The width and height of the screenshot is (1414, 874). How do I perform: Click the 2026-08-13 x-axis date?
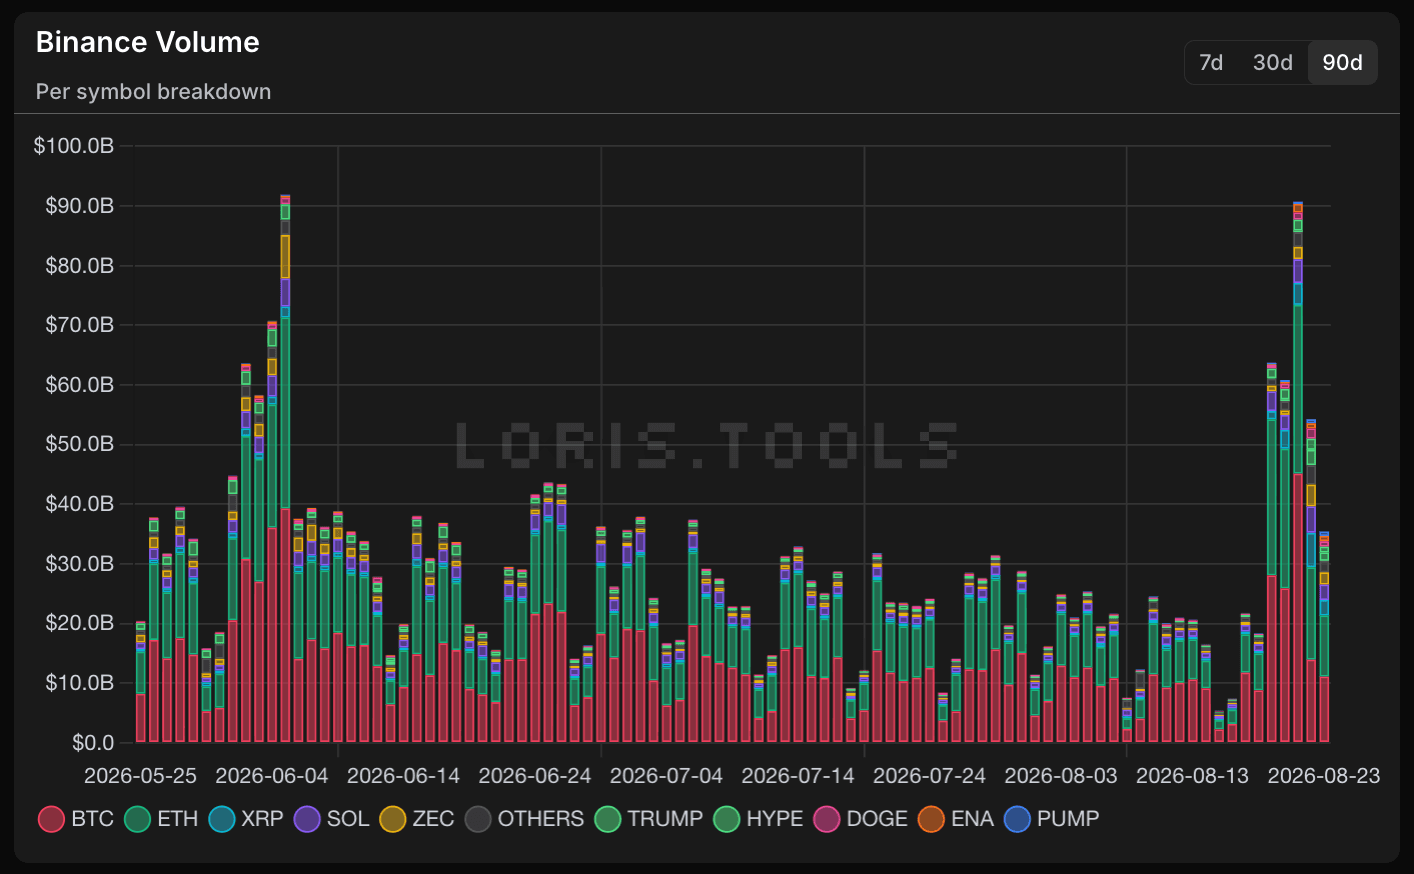pyautogui.click(x=1192, y=776)
